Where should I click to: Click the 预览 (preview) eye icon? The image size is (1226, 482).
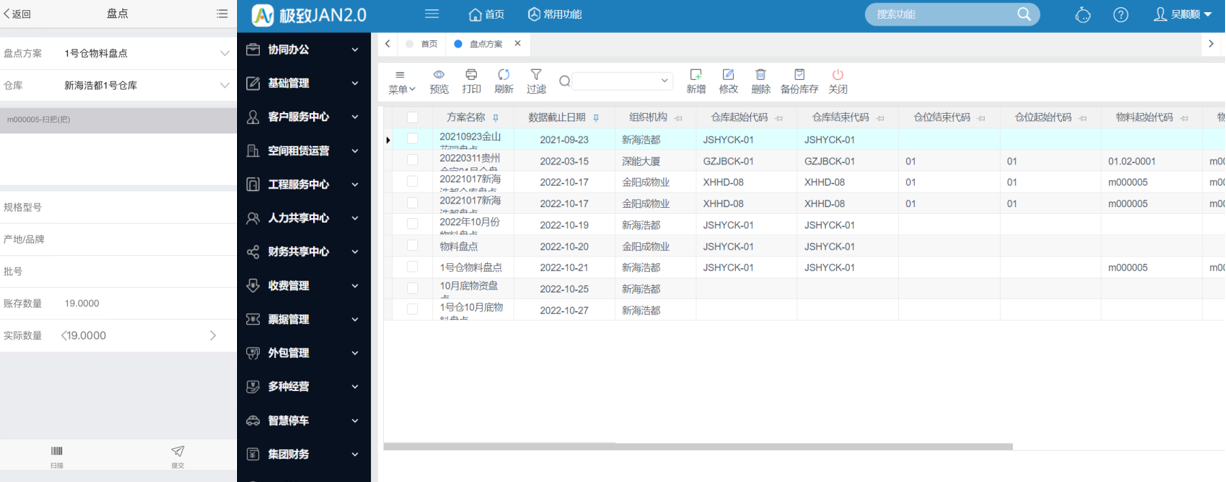[x=439, y=75]
